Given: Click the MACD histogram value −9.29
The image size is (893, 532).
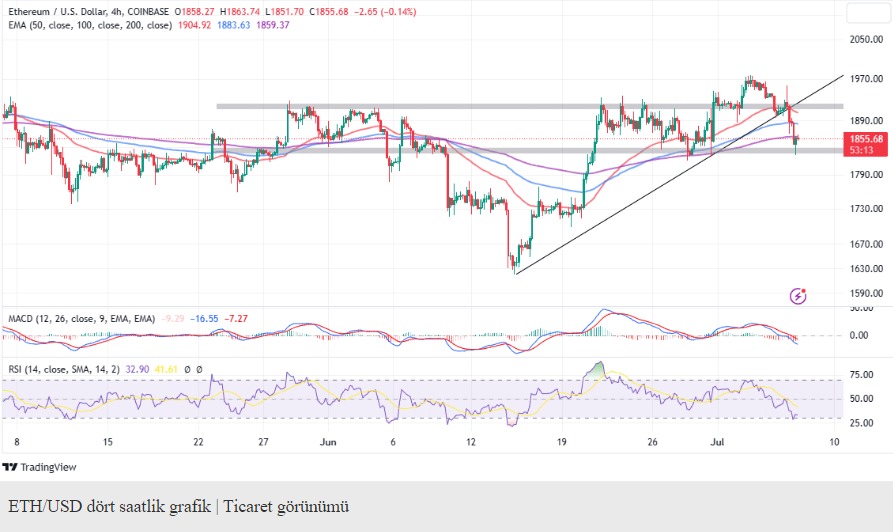Looking at the screenshot, I should click(173, 318).
